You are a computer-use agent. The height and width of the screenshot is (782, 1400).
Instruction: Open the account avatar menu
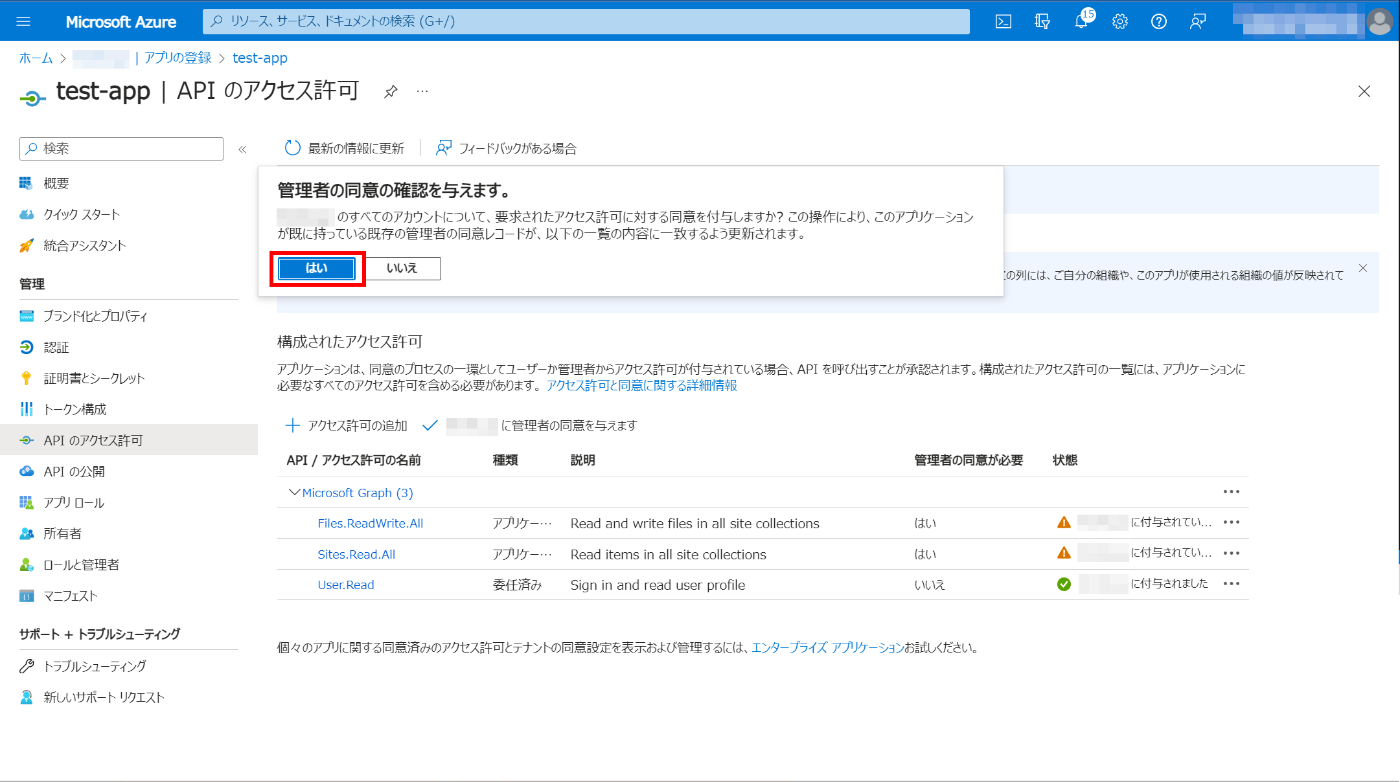coord(1378,21)
